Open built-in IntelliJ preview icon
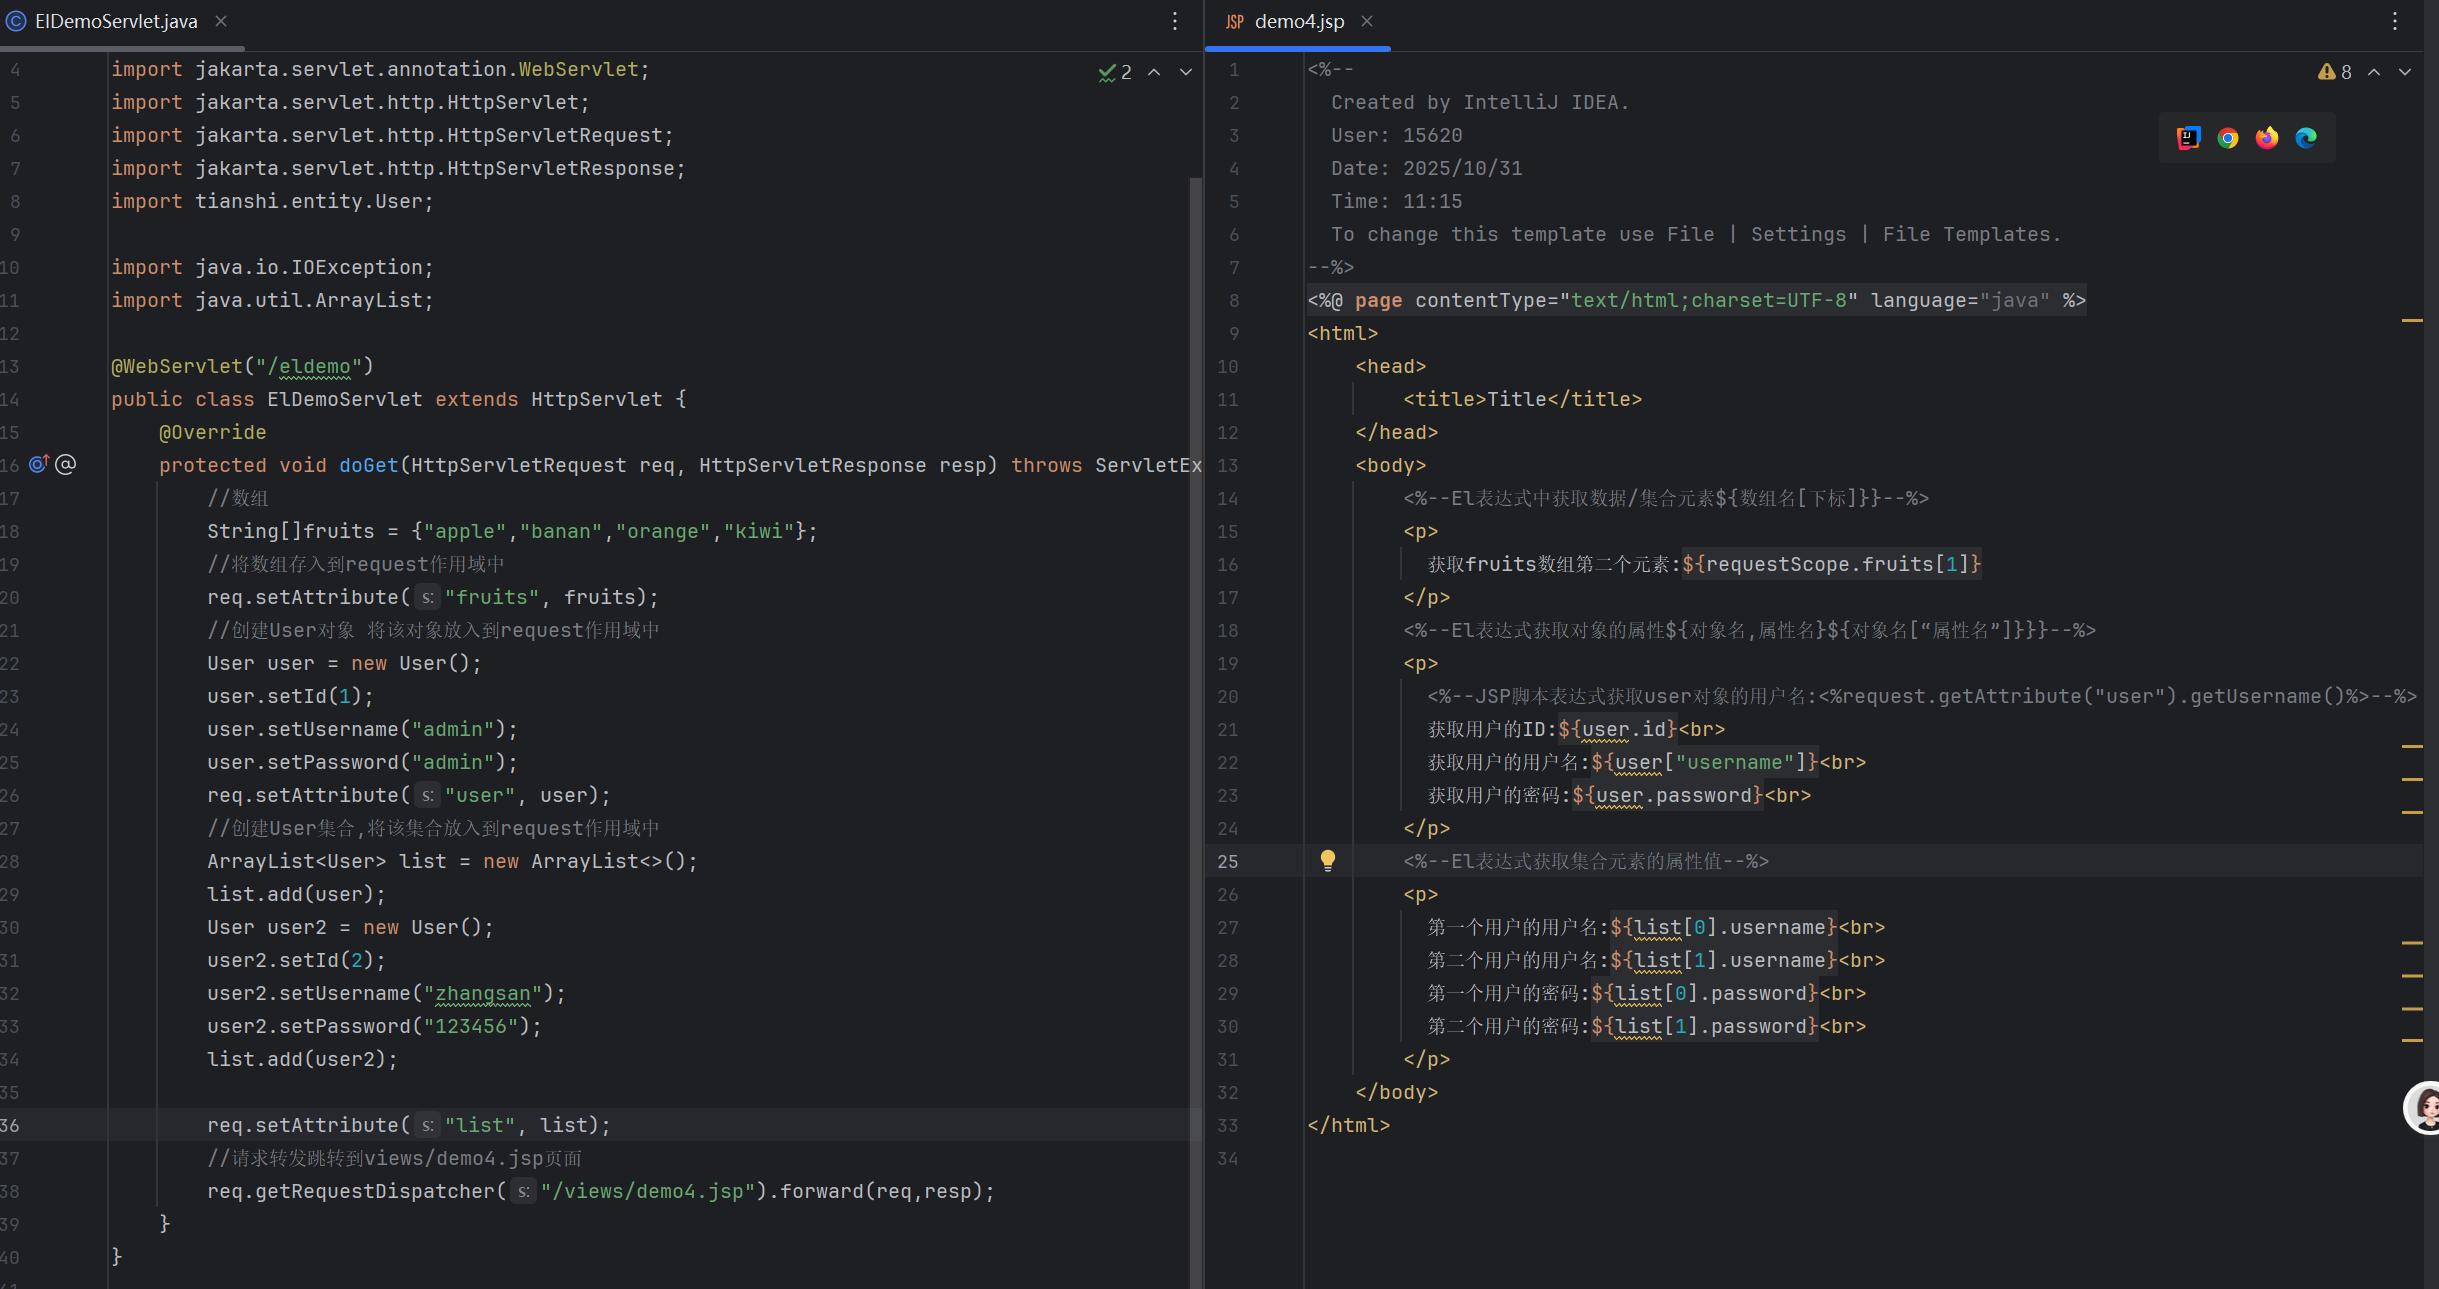The image size is (2439, 1289). (2188, 138)
